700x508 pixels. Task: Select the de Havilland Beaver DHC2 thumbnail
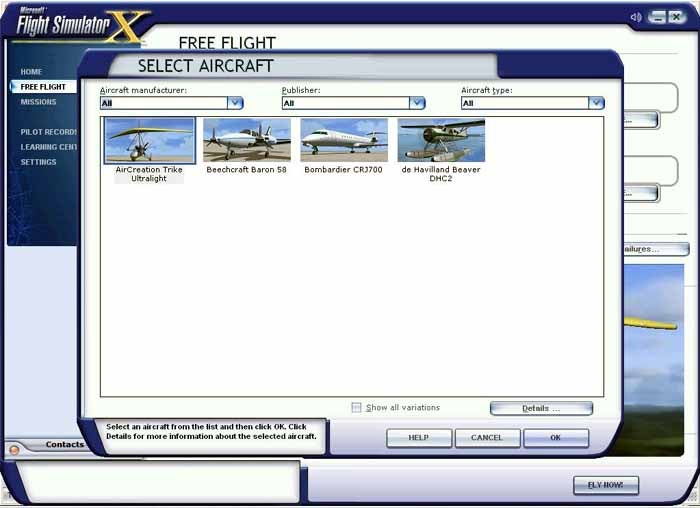click(x=441, y=140)
